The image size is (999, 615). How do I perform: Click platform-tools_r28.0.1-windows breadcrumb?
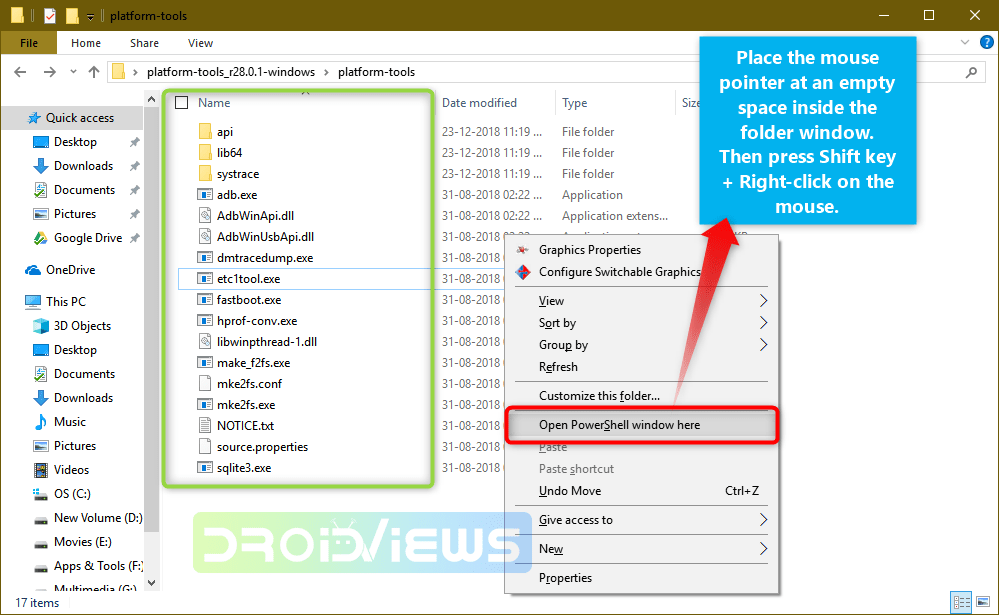tap(231, 72)
